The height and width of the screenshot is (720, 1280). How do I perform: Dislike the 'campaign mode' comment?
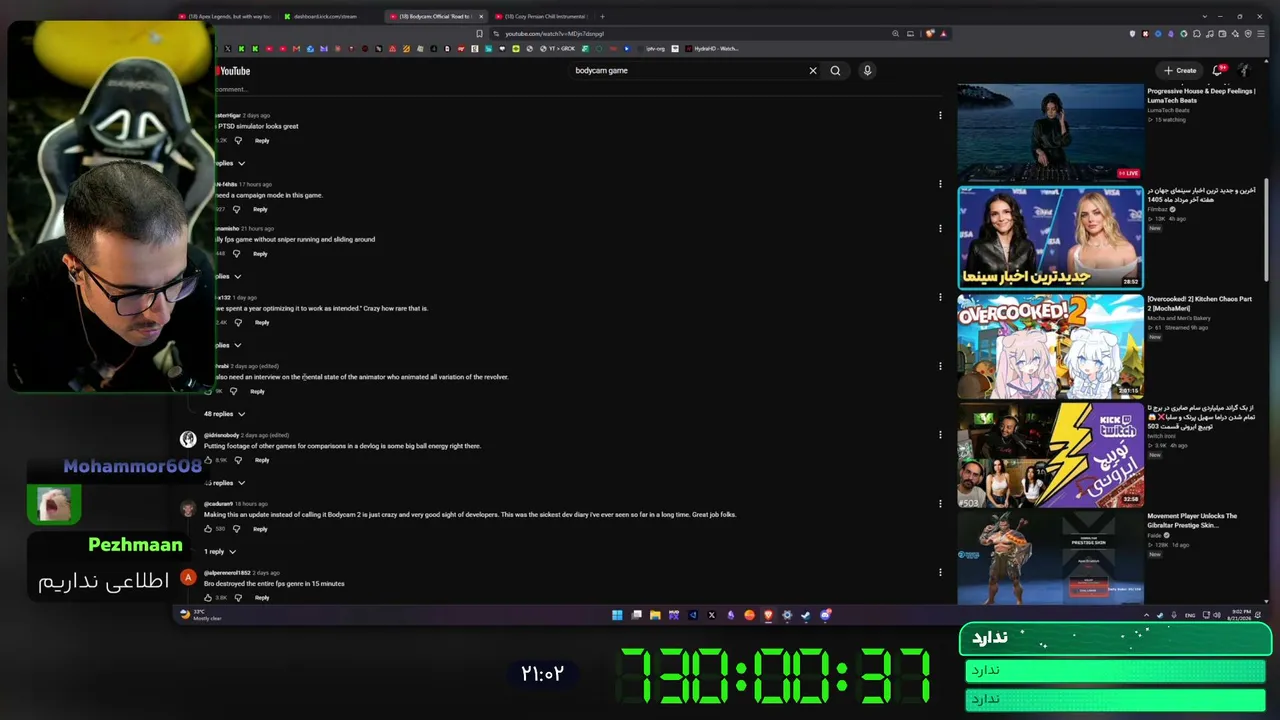(236, 210)
